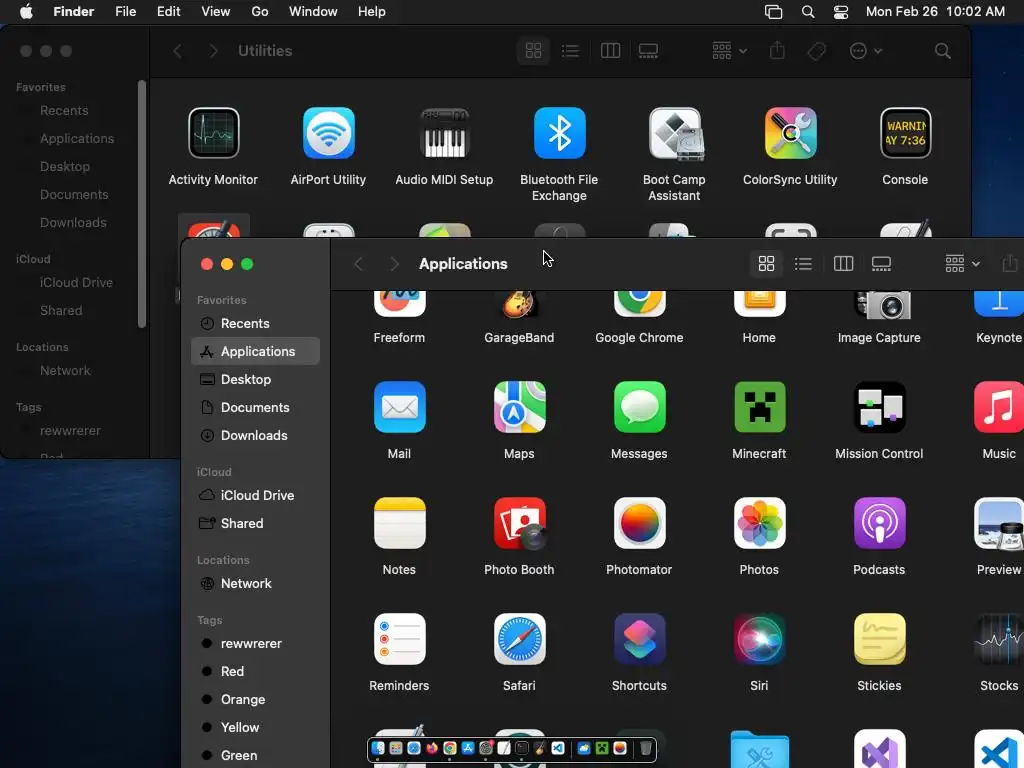Select Google Chrome in Applications

click(639, 304)
